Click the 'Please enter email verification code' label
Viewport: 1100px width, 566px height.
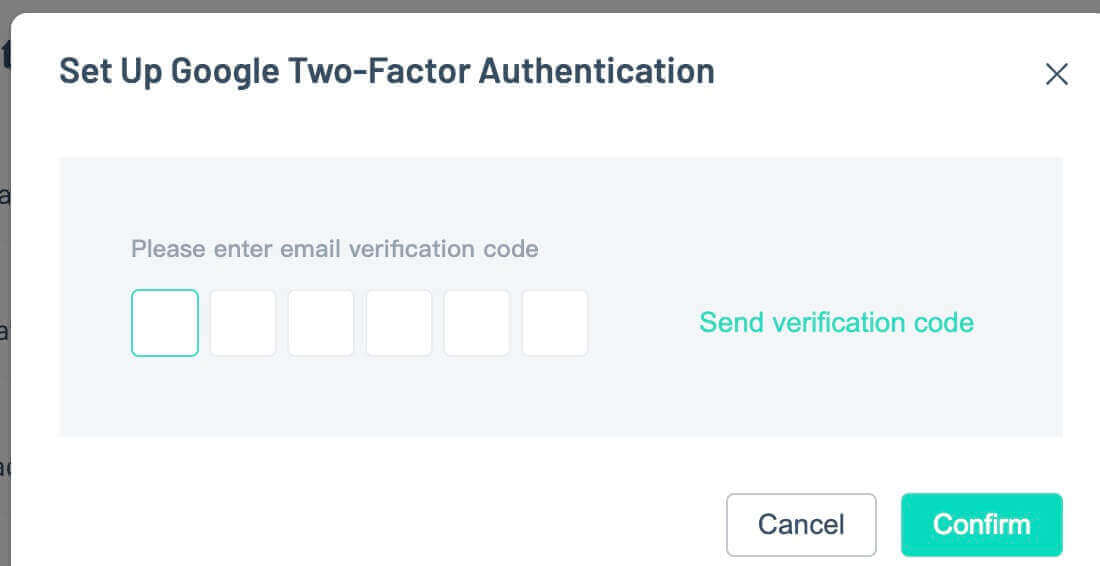334,249
